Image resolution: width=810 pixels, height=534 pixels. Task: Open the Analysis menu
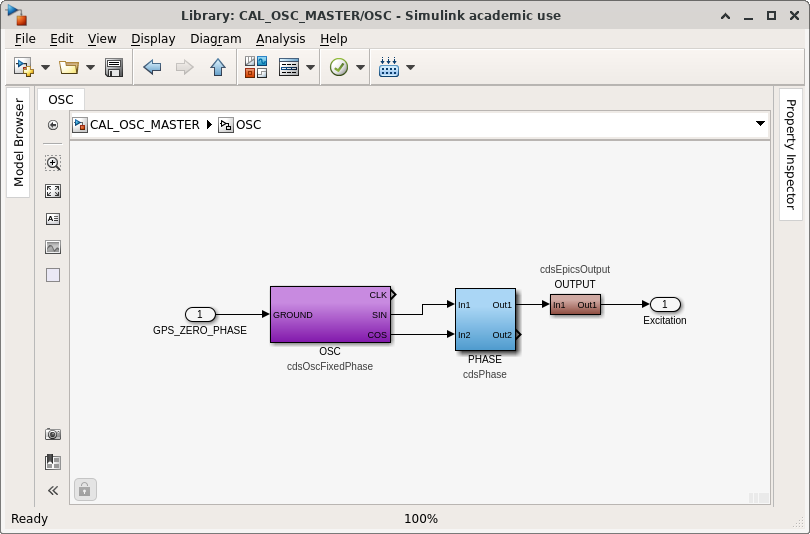[281, 39]
